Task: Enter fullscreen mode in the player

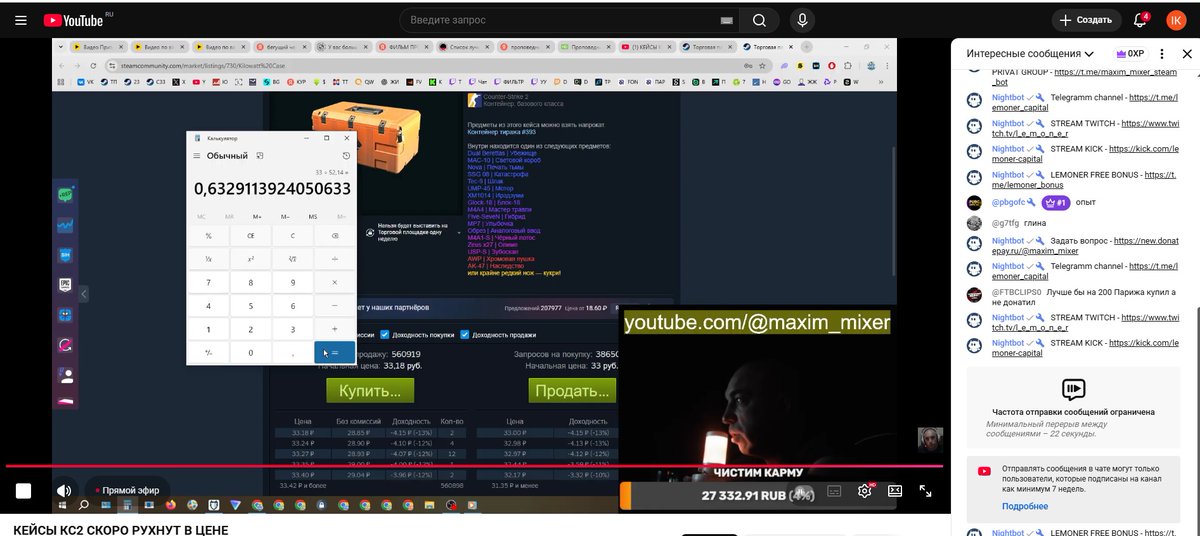Action: [x=926, y=491]
